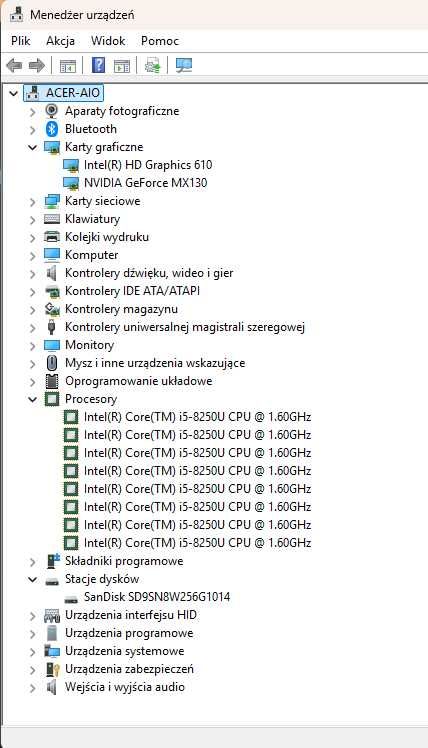The width and height of the screenshot is (428, 748).
Task: Click the Menedżer urządzeń title bar icon
Action: [17, 15]
